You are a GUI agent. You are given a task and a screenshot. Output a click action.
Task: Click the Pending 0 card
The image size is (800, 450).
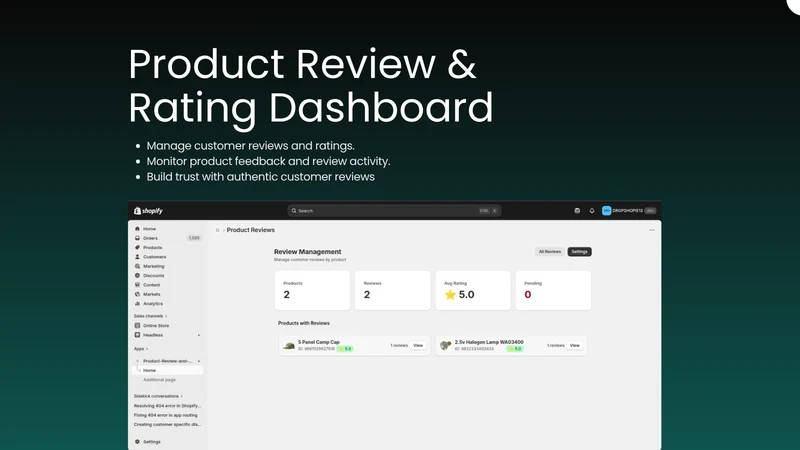(x=553, y=290)
